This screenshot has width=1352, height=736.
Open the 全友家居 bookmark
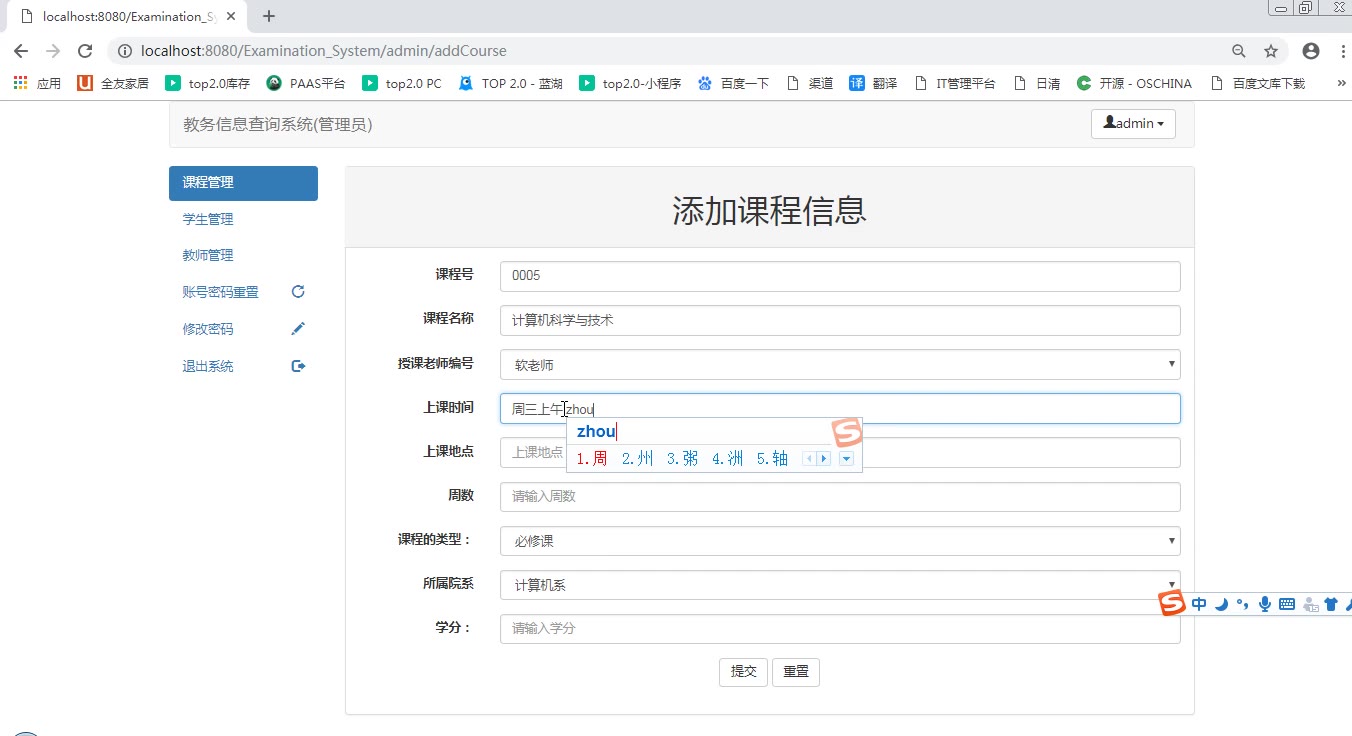[113, 84]
